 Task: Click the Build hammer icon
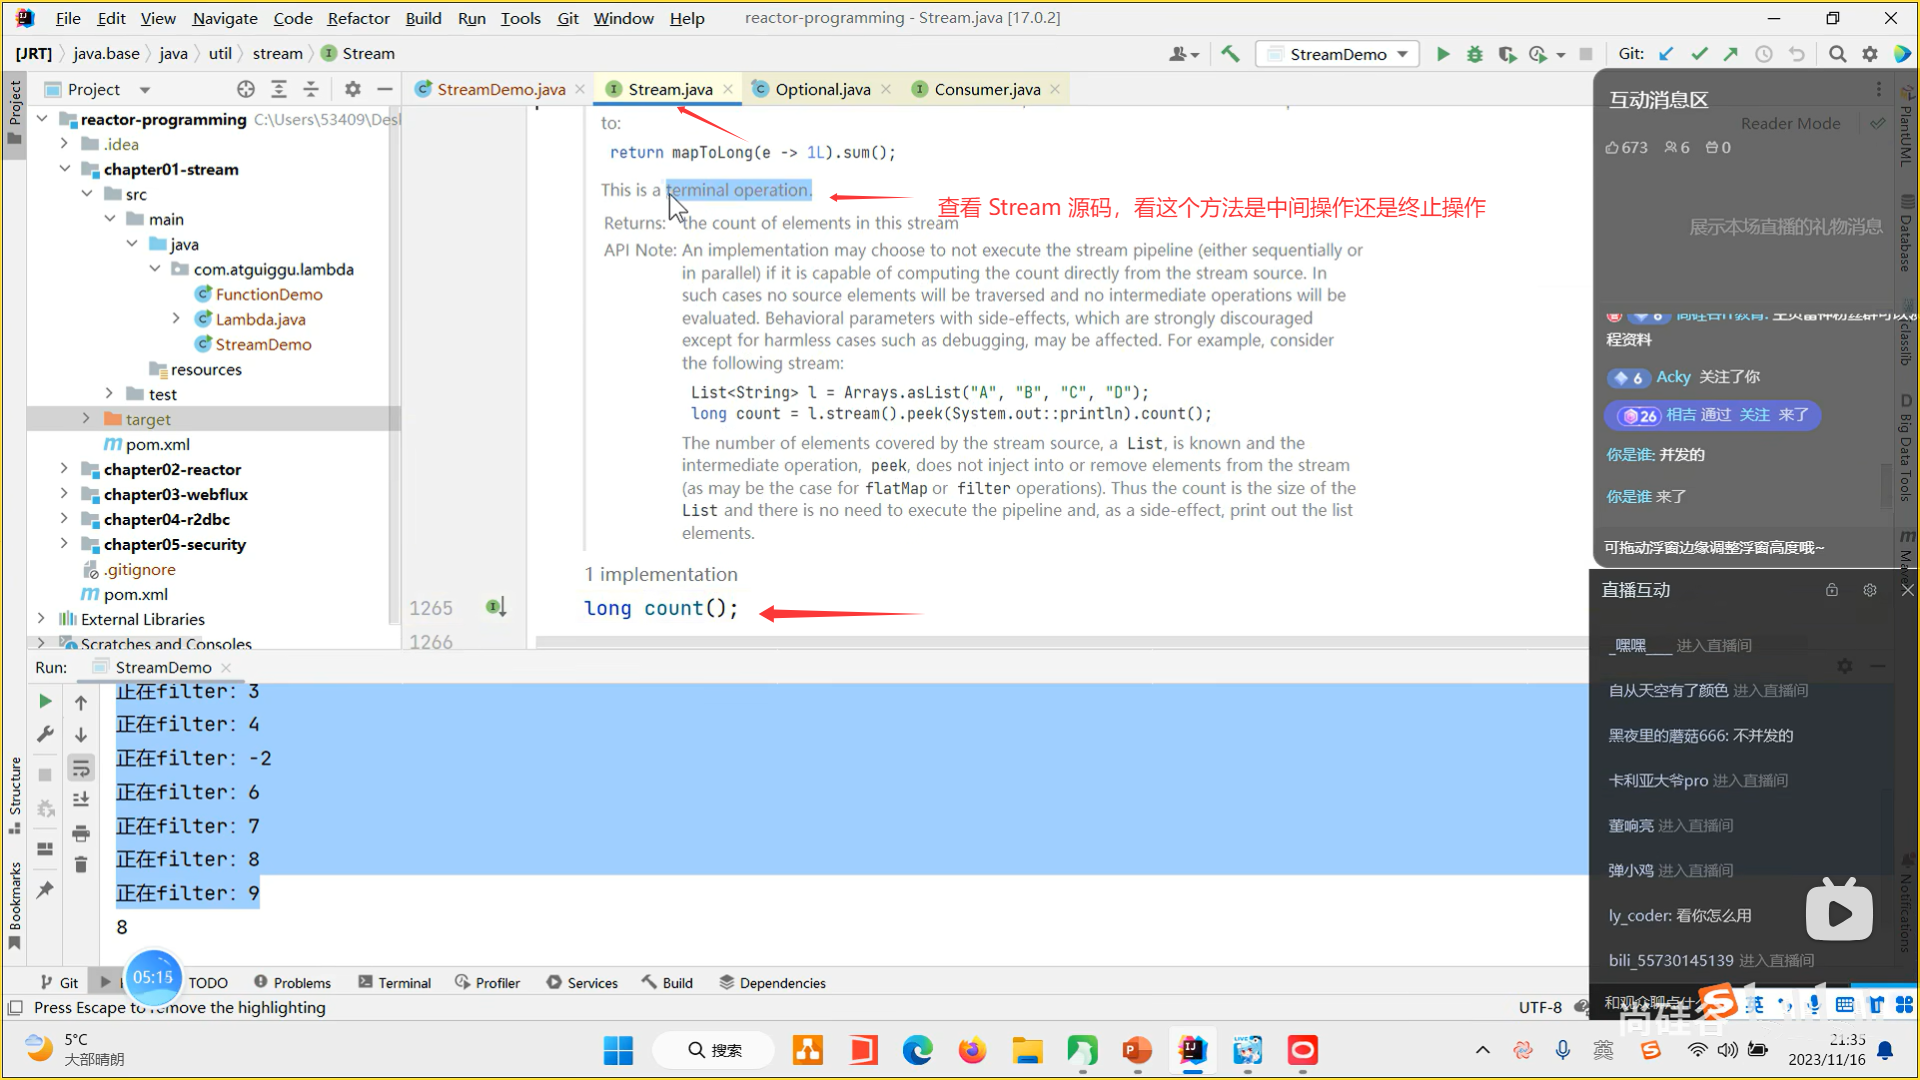pyautogui.click(x=1230, y=54)
